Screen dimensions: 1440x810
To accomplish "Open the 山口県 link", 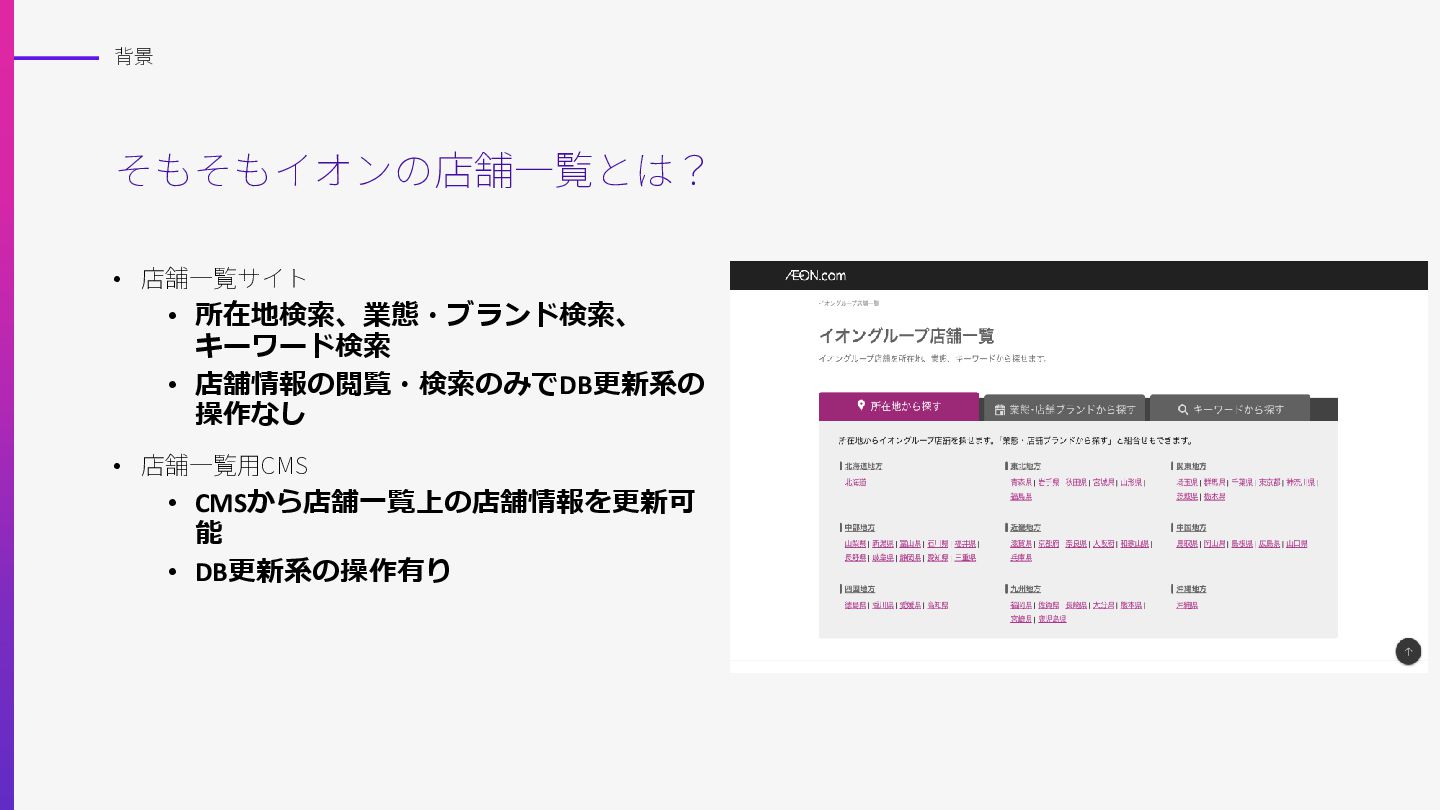I will [1297, 544].
